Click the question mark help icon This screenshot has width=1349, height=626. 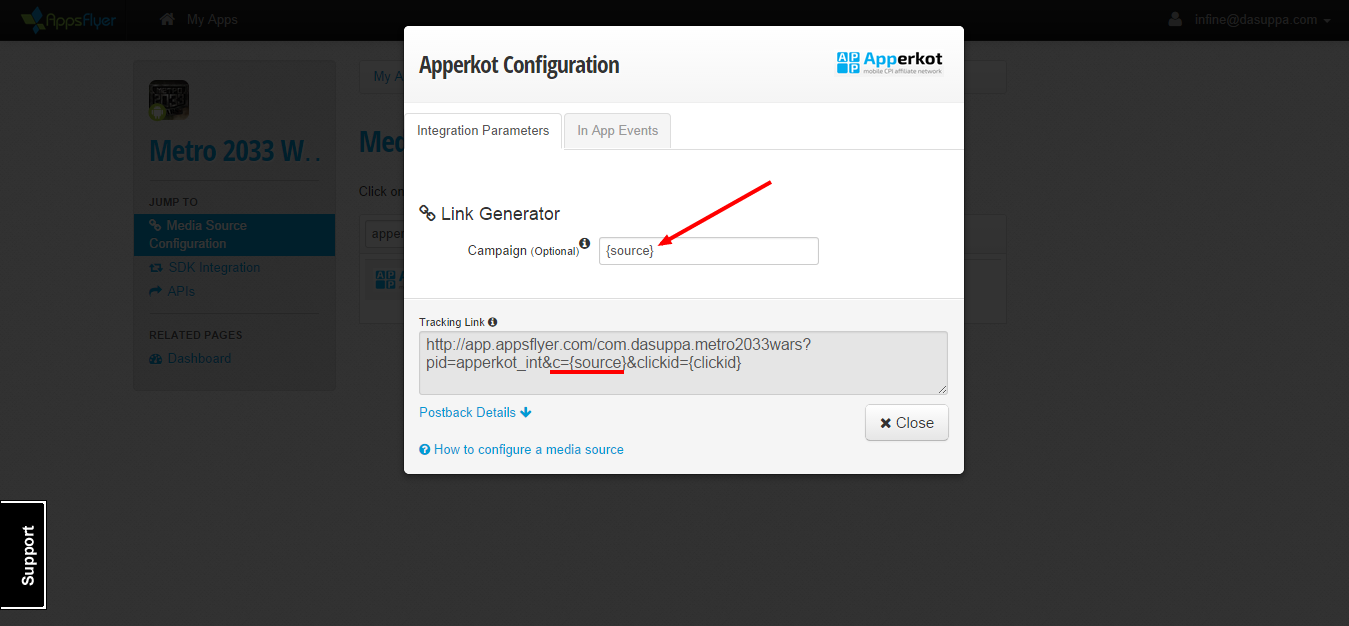(425, 450)
